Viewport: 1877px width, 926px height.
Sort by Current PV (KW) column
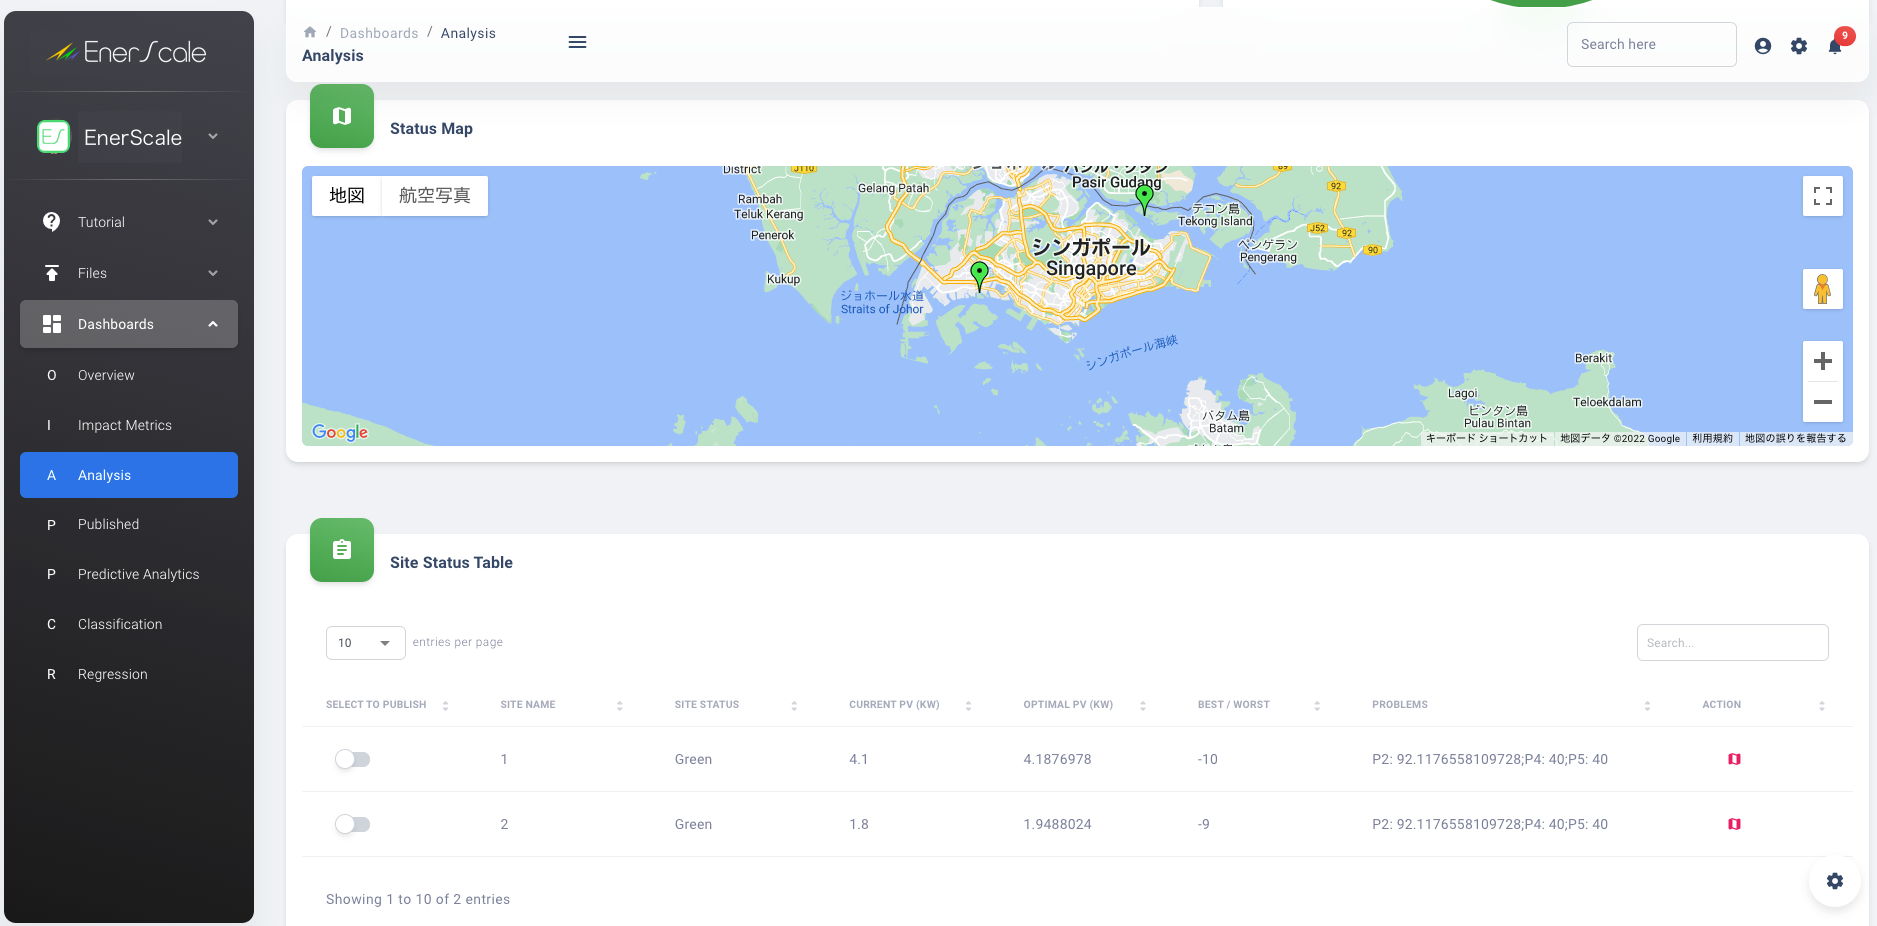pos(968,705)
